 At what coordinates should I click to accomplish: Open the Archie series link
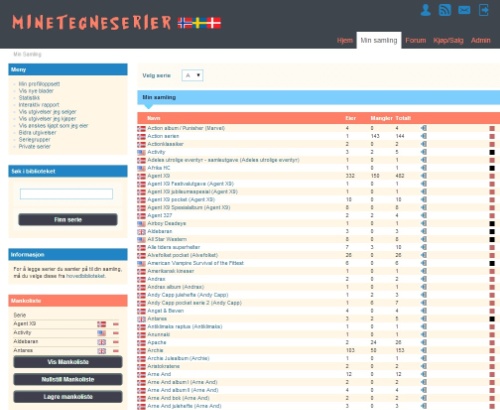[155, 350]
